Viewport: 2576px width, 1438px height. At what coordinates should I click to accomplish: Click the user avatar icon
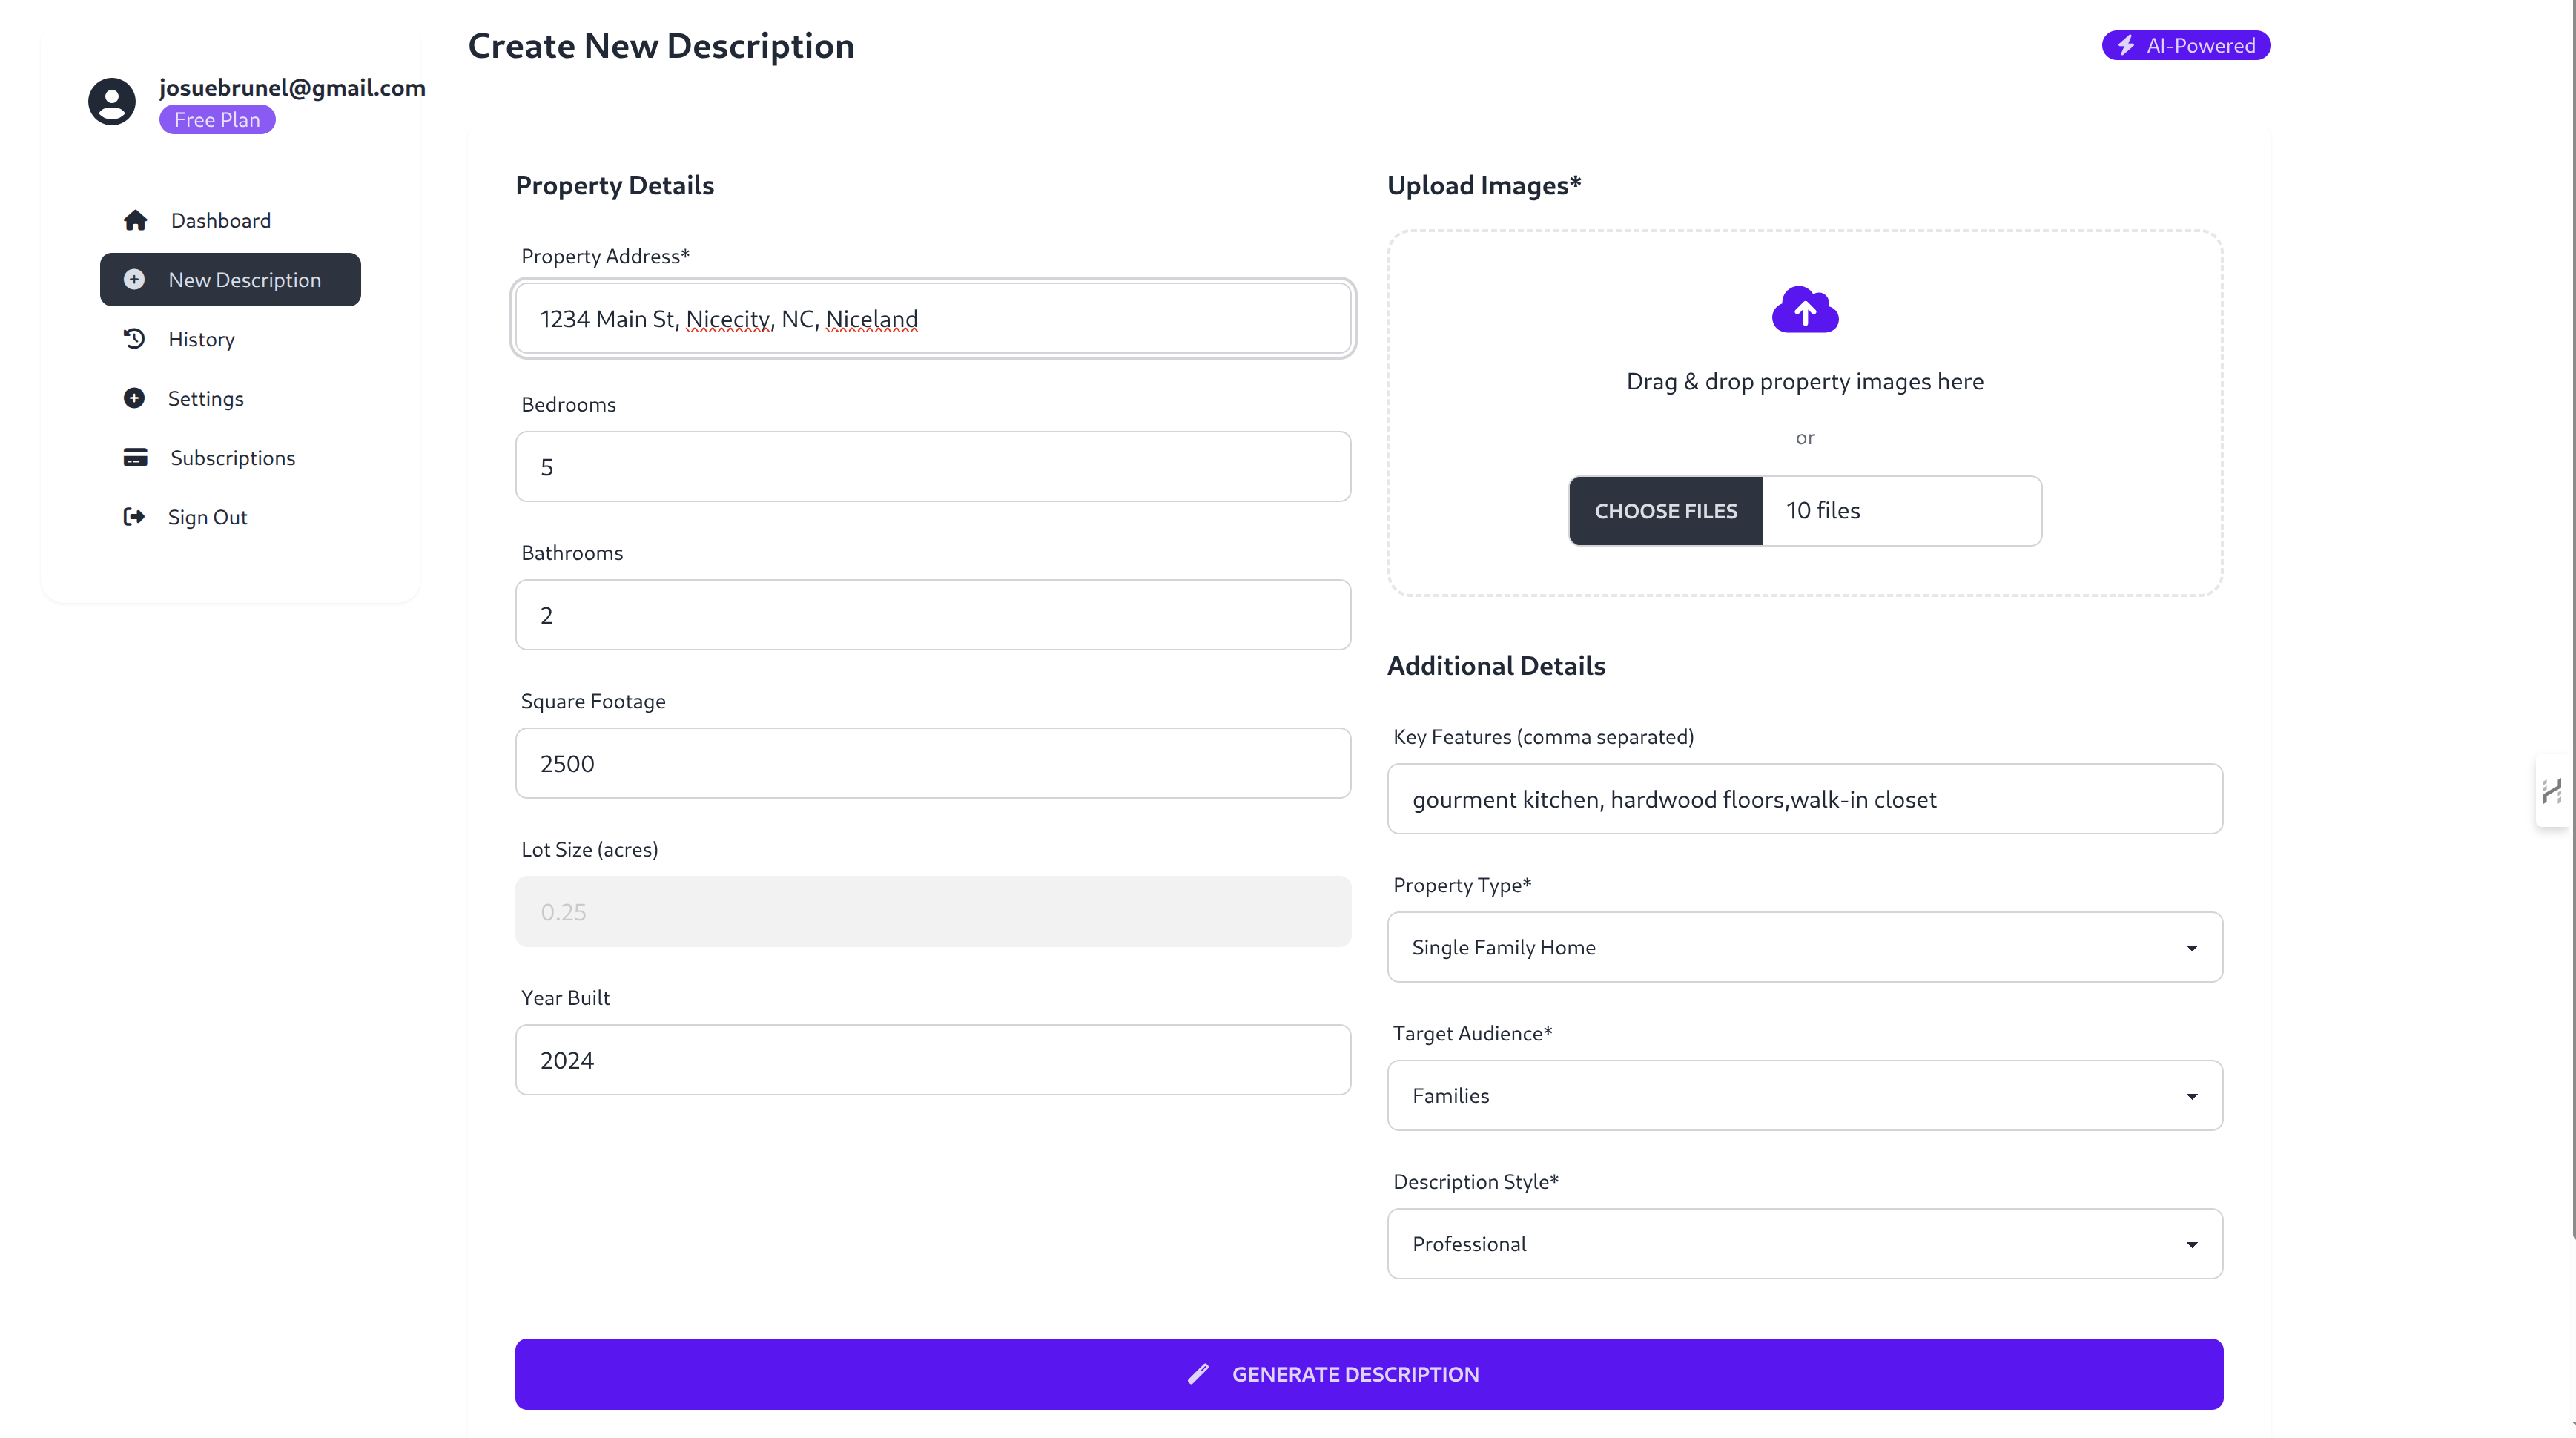[x=111, y=101]
